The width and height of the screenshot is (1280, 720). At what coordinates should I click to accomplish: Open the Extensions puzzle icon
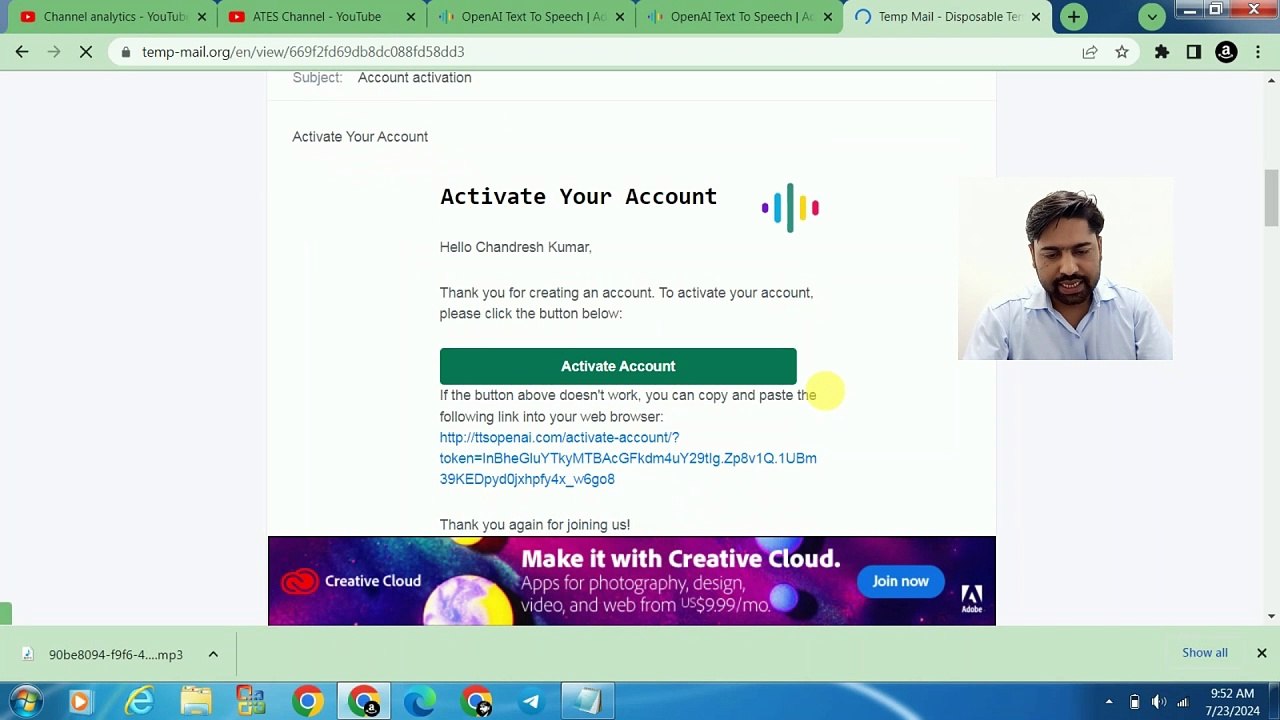[x=1162, y=51]
